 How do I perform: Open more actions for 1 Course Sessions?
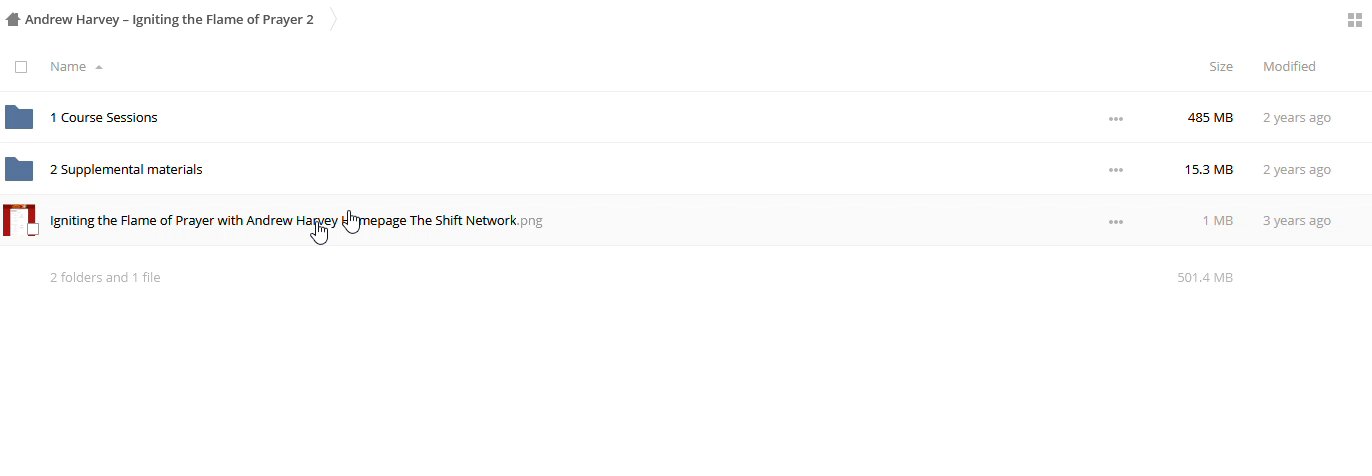click(x=1115, y=118)
